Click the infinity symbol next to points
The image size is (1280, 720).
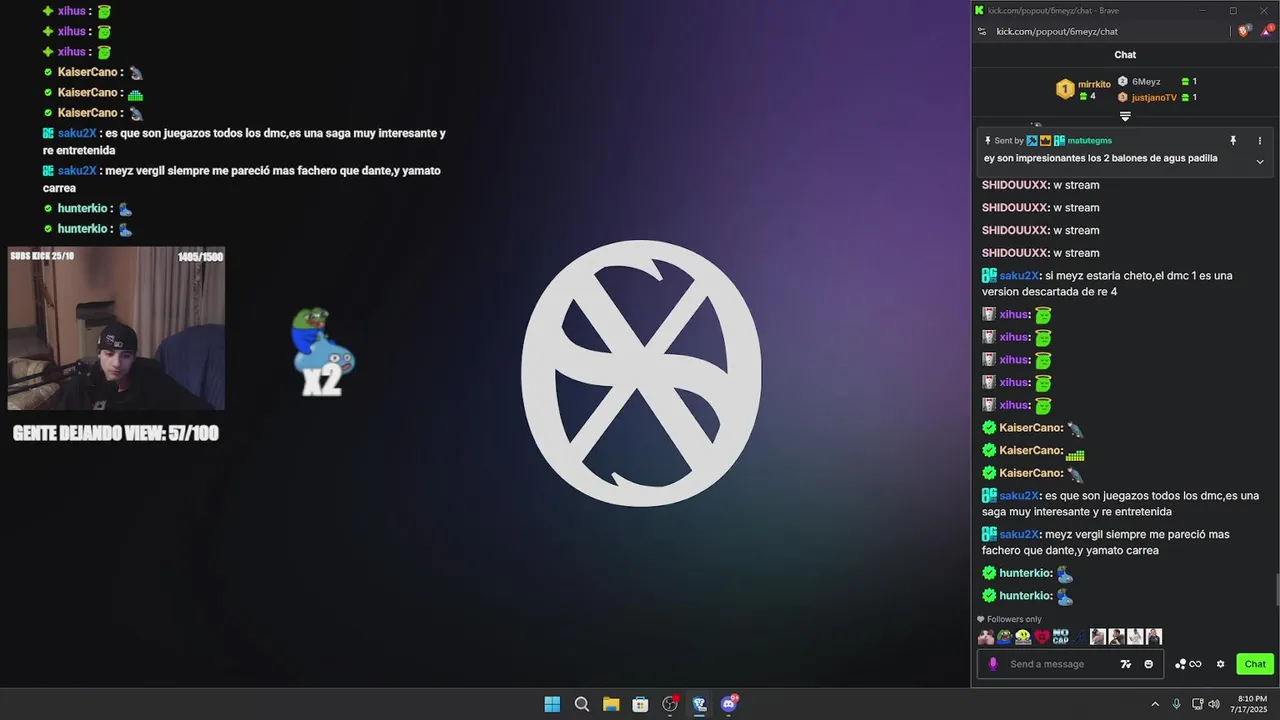point(1195,664)
